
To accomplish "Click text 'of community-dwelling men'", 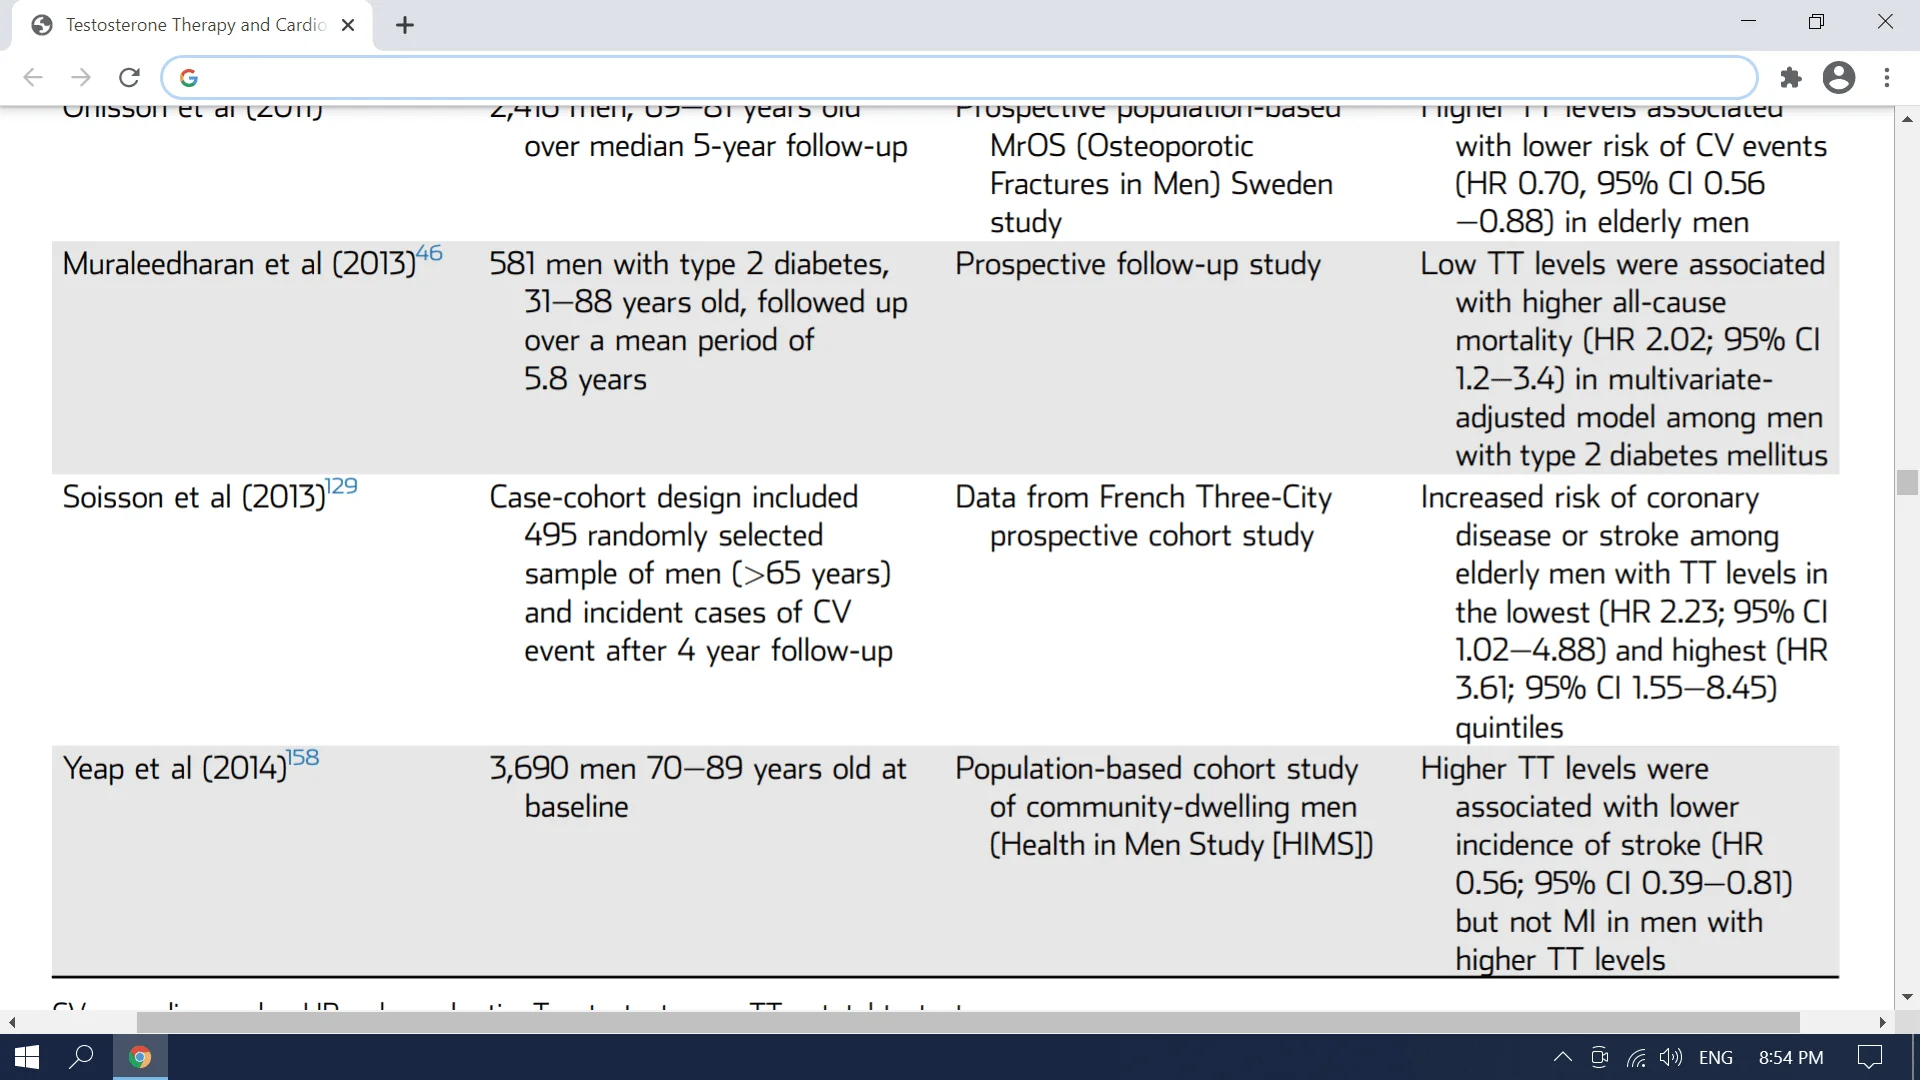I will (1174, 807).
